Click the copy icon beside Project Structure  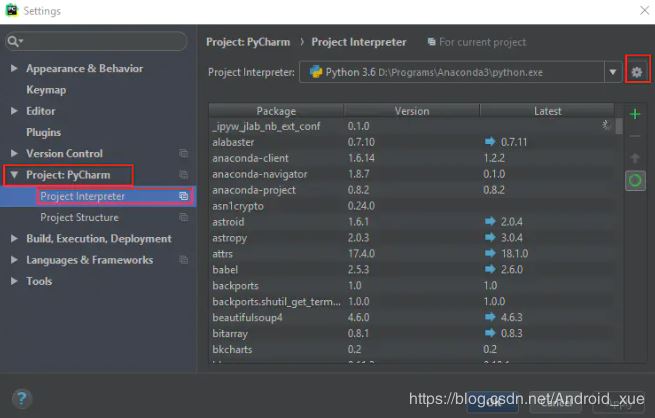(183, 217)
